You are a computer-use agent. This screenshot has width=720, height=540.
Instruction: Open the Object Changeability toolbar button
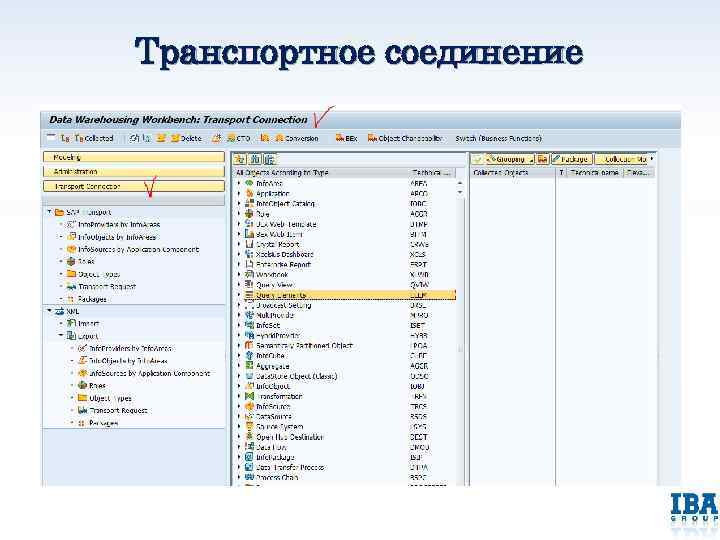[405, 138]
